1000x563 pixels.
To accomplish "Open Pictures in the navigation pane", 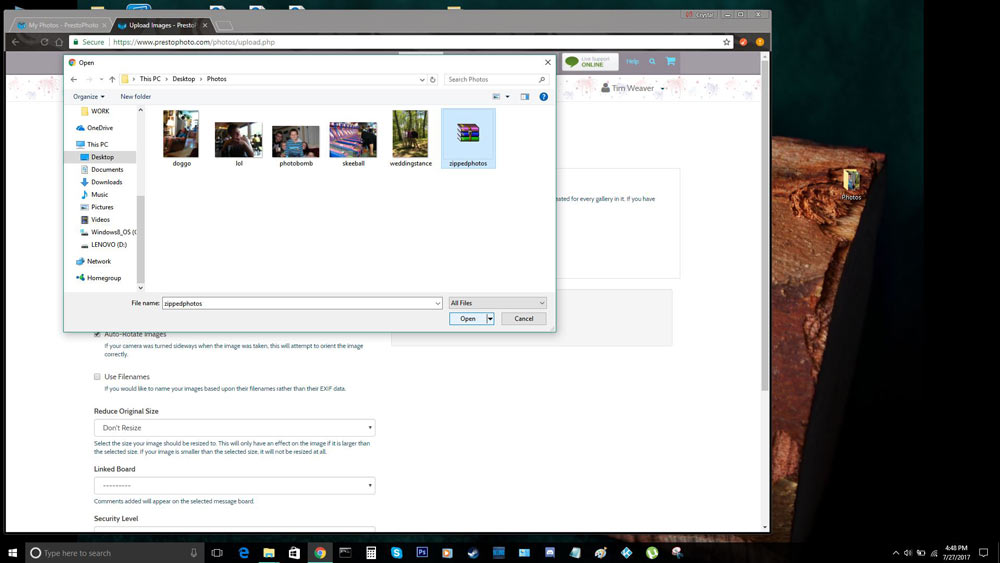I will pyautogui.click(x=97, y=207).
